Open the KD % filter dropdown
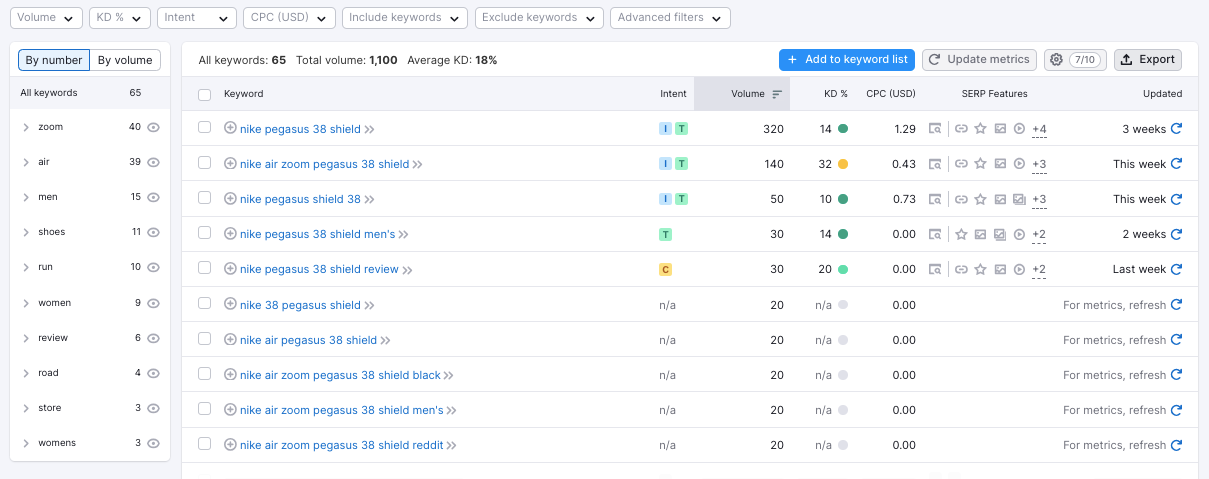Viewport: 1209px width, 479px height. (119, 18)
